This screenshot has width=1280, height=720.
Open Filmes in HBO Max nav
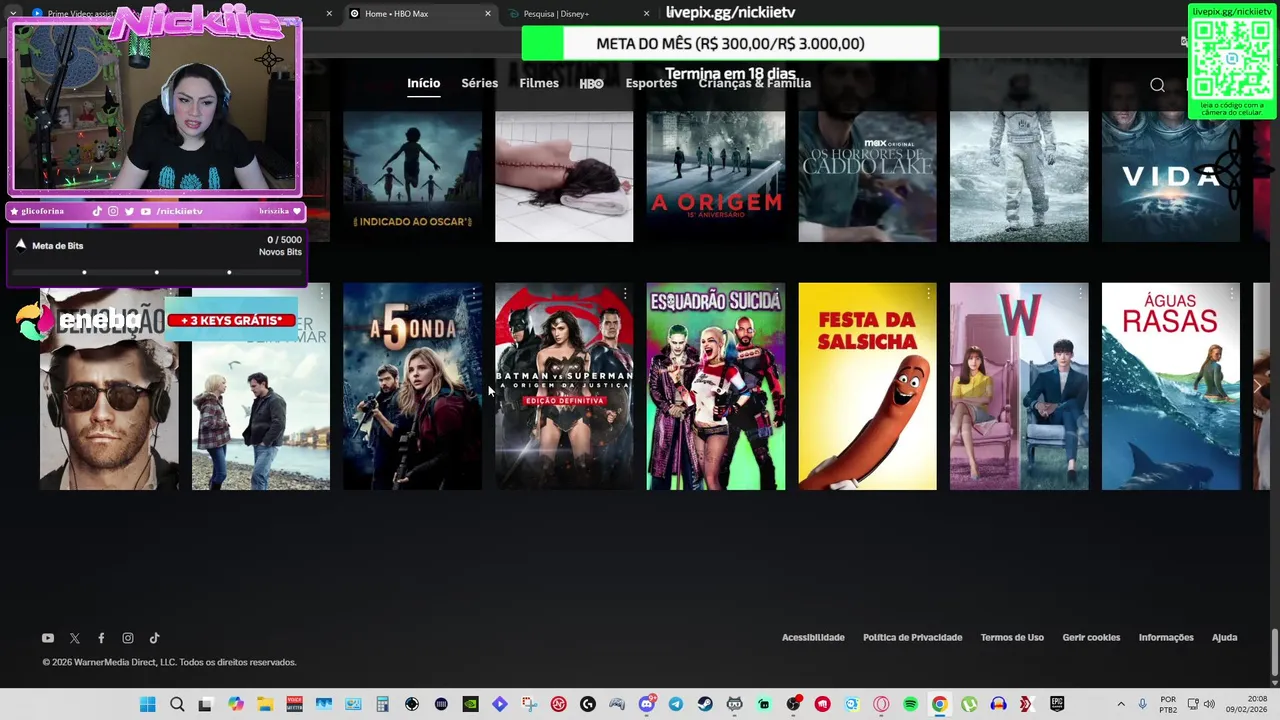539,83
